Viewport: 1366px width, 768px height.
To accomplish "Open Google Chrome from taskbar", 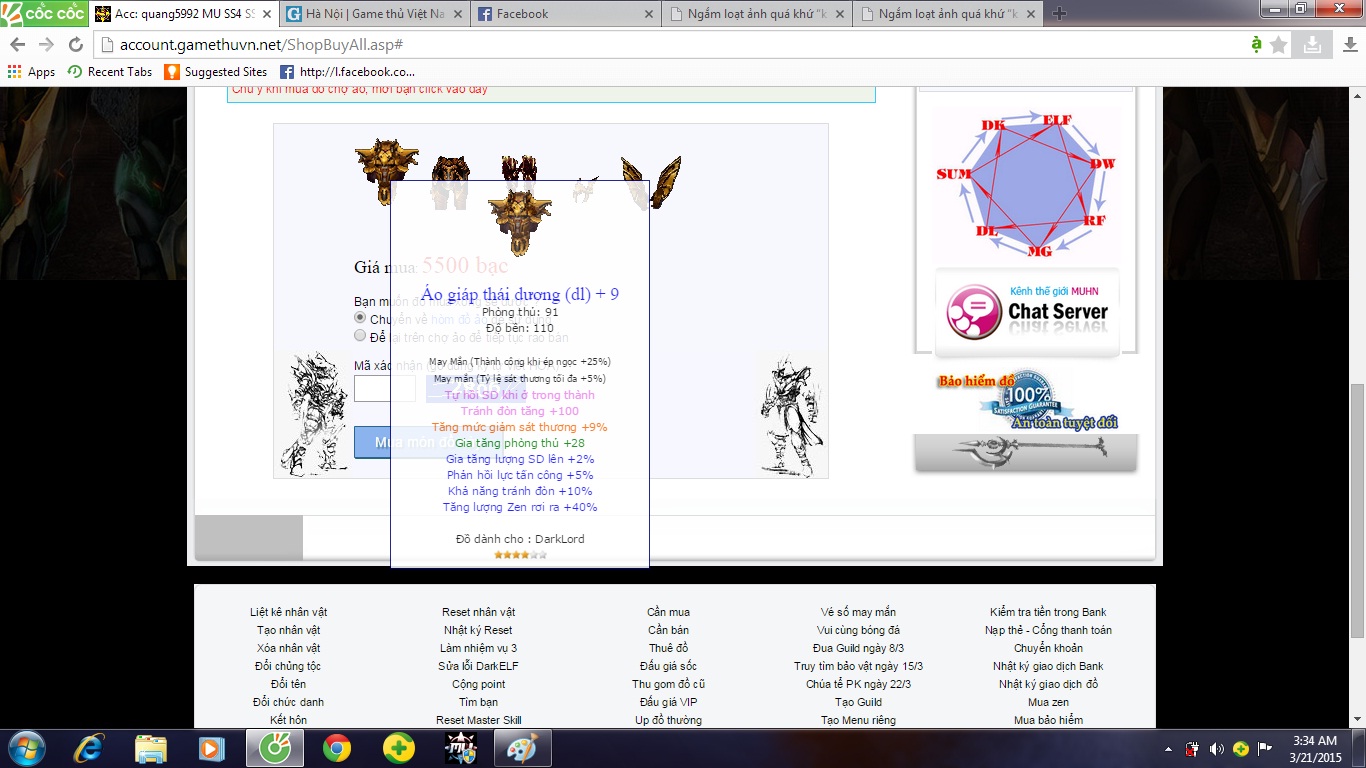I will pyautogui.click(x=337, y=749).
